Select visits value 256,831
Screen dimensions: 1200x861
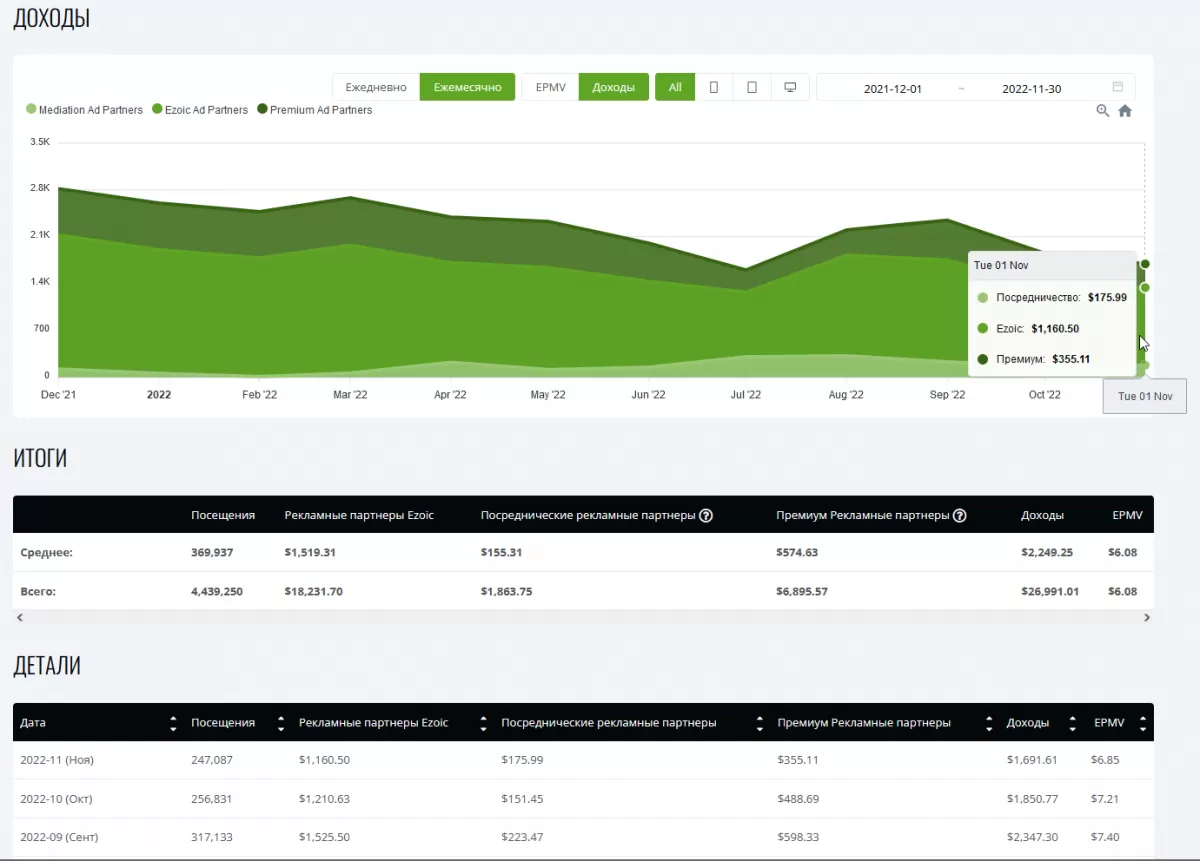[x=212, y=799]
